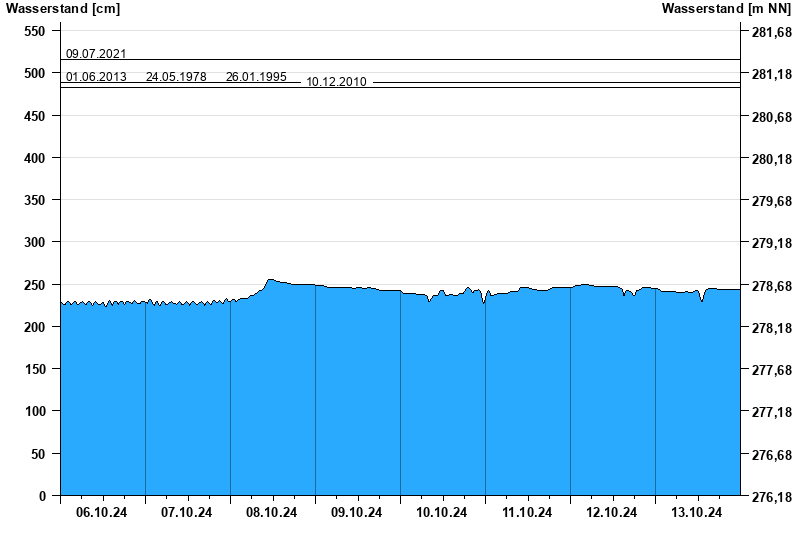Select the 13.10.24 date label

[697, 513]
